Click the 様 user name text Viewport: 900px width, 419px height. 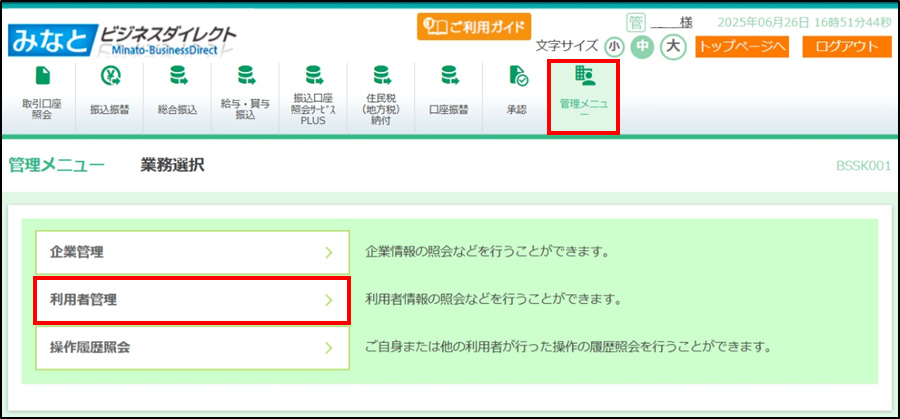pyautogui.click(x=685, y=22)
